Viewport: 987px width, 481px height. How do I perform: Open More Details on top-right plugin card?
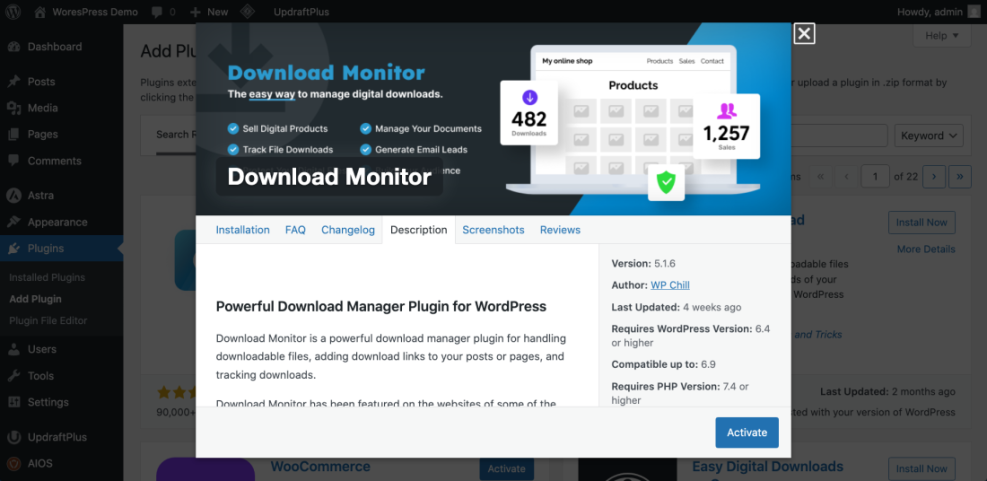coord(926,249)
